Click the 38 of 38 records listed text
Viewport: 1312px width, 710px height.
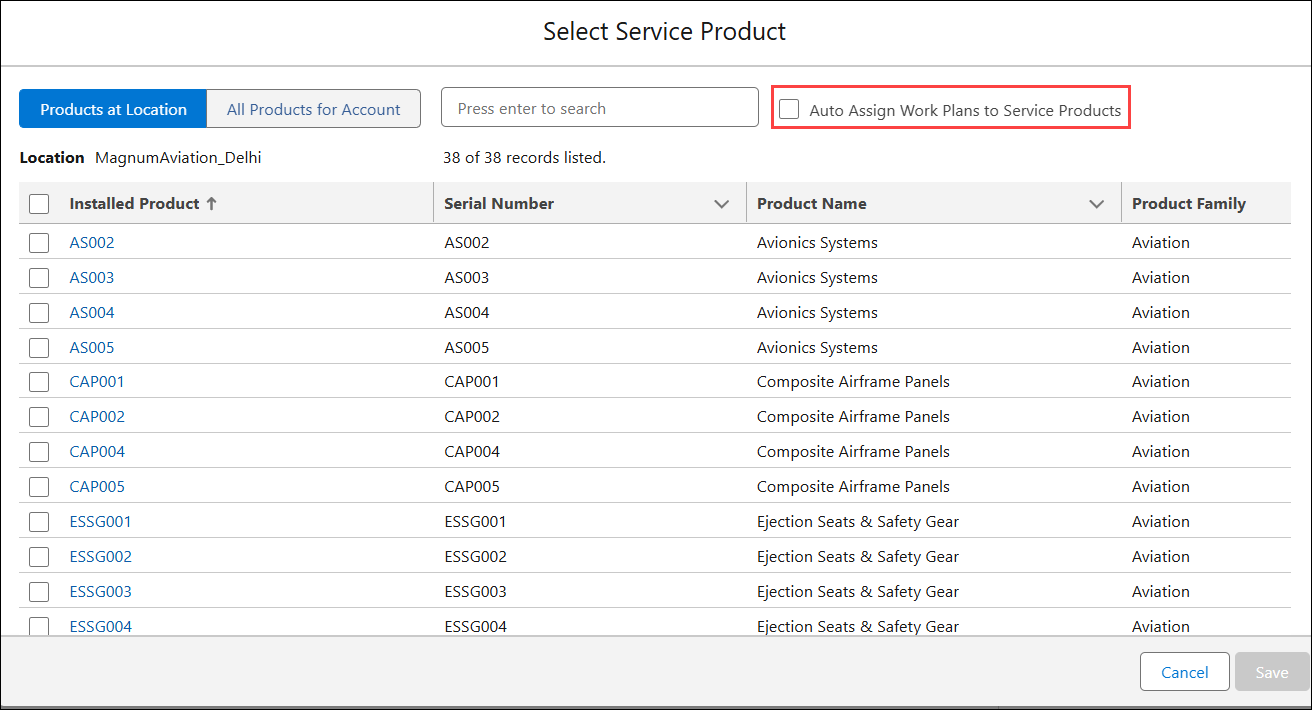tap(524, 157)
